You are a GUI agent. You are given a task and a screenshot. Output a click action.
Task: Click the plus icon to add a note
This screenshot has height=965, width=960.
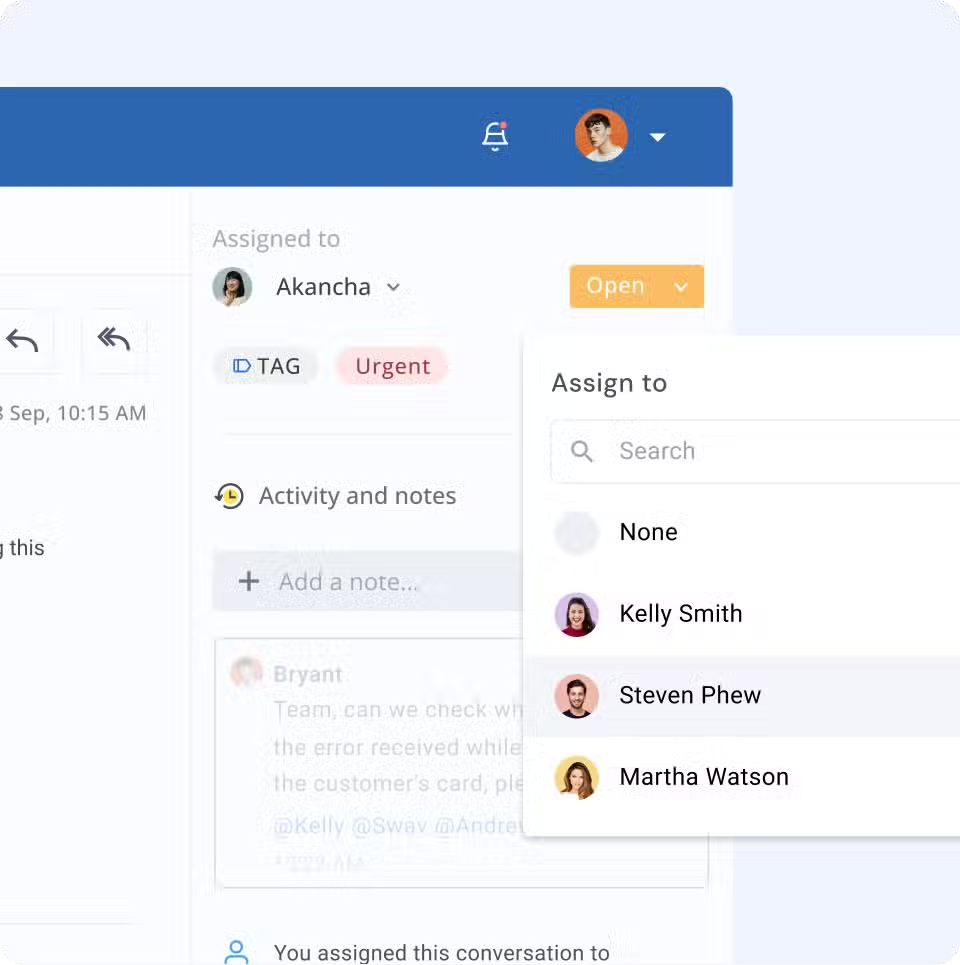[248, 581]
